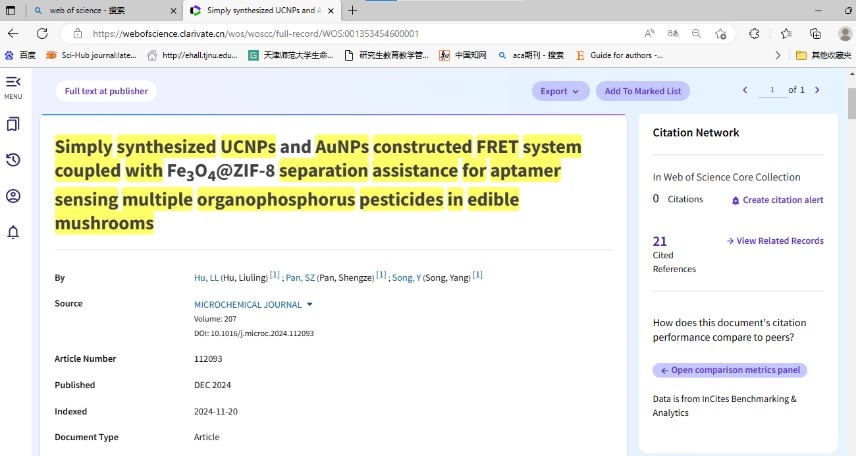Open 其他收藏夹 bookmarks folder
Screen dimensions: 856x456
824,55
